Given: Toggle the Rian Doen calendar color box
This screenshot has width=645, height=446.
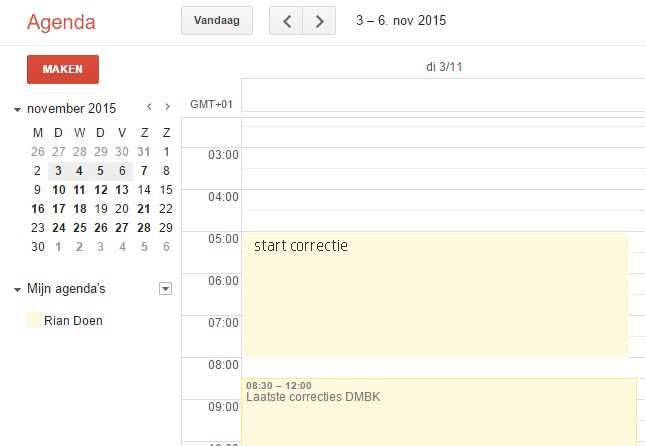Looking at the screenshot, I should [33, 320].
